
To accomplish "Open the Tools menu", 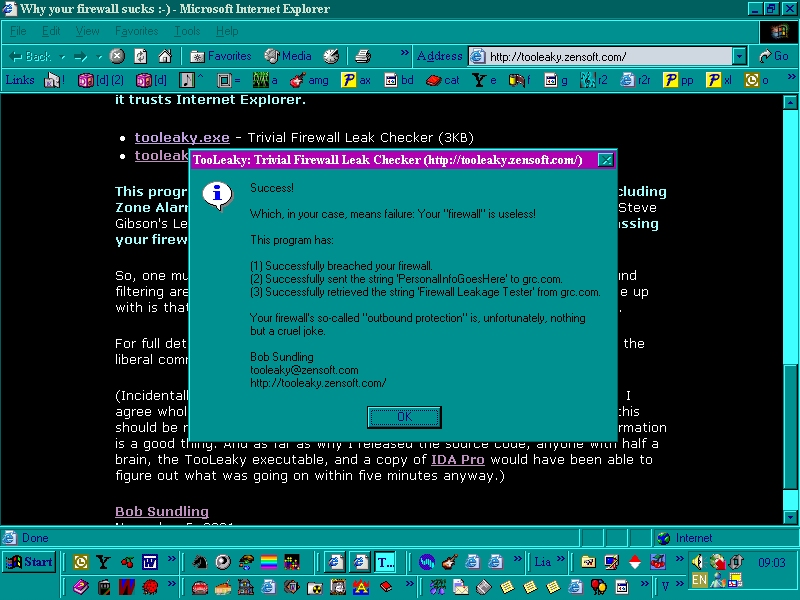I will [x=187, y=31].
